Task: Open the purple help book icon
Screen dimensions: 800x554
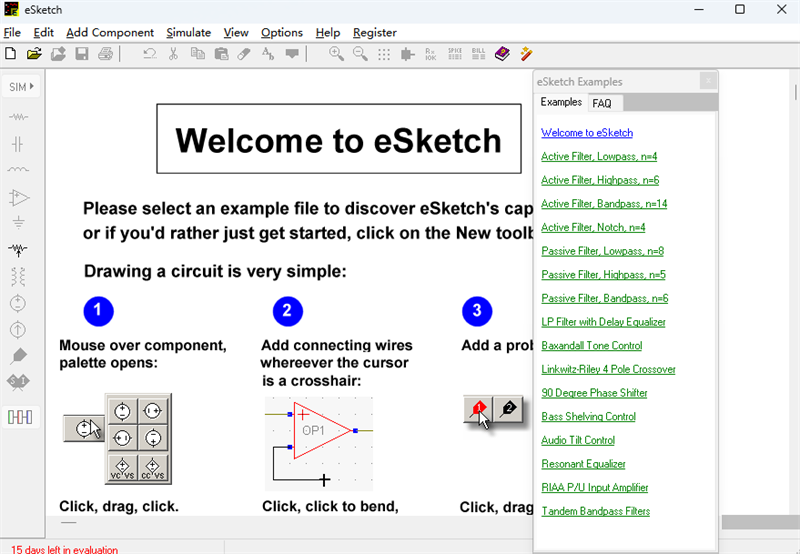Action: coord(503,54)
